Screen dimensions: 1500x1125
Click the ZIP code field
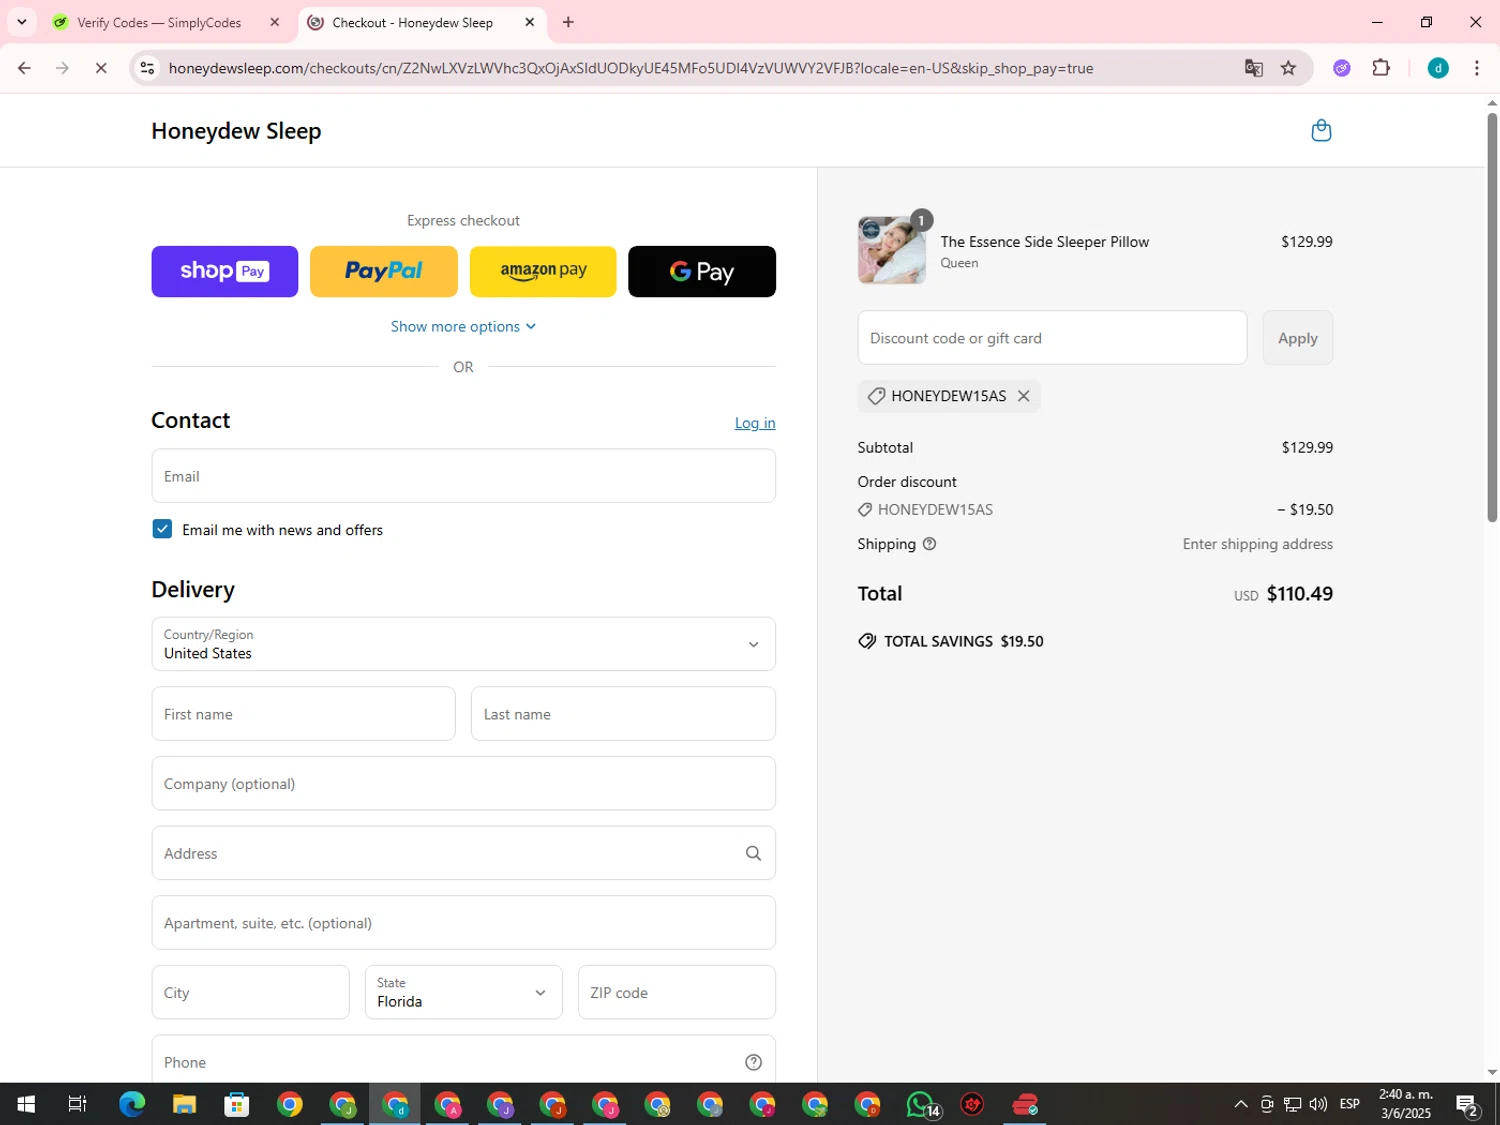tap(677, 992)
